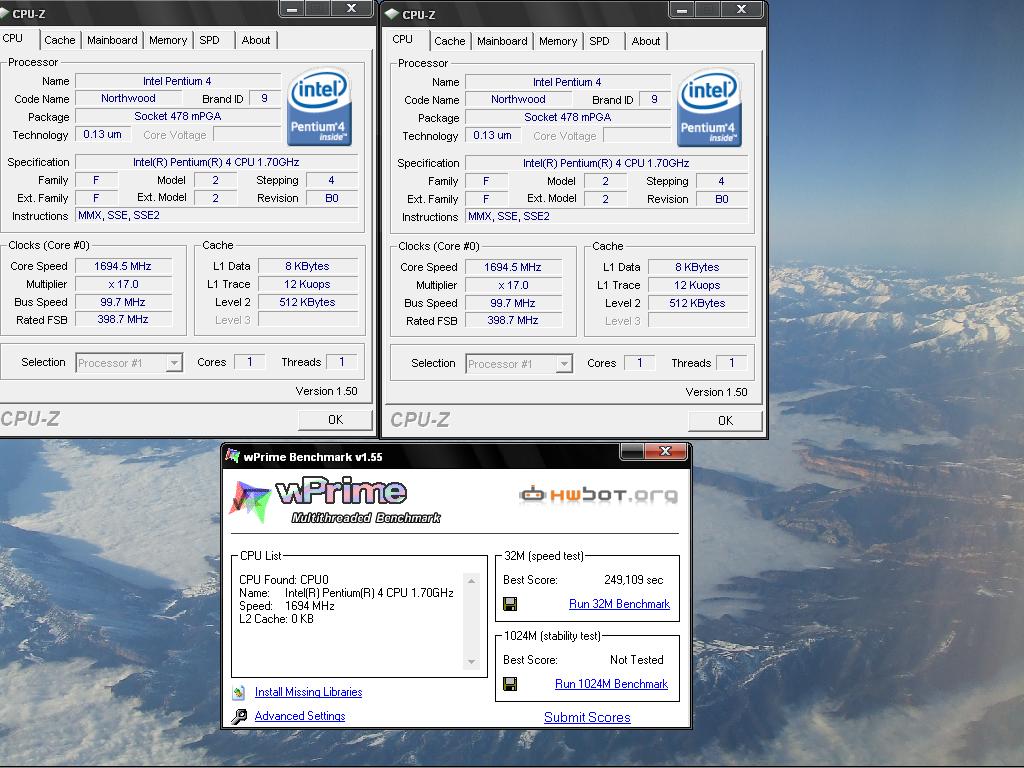Image resolution: width=1024 pixels, height=768 pixels.
Task: Click the Level 2 512 KBytes field in left CPU-Z
Action: tap(308, 302)
